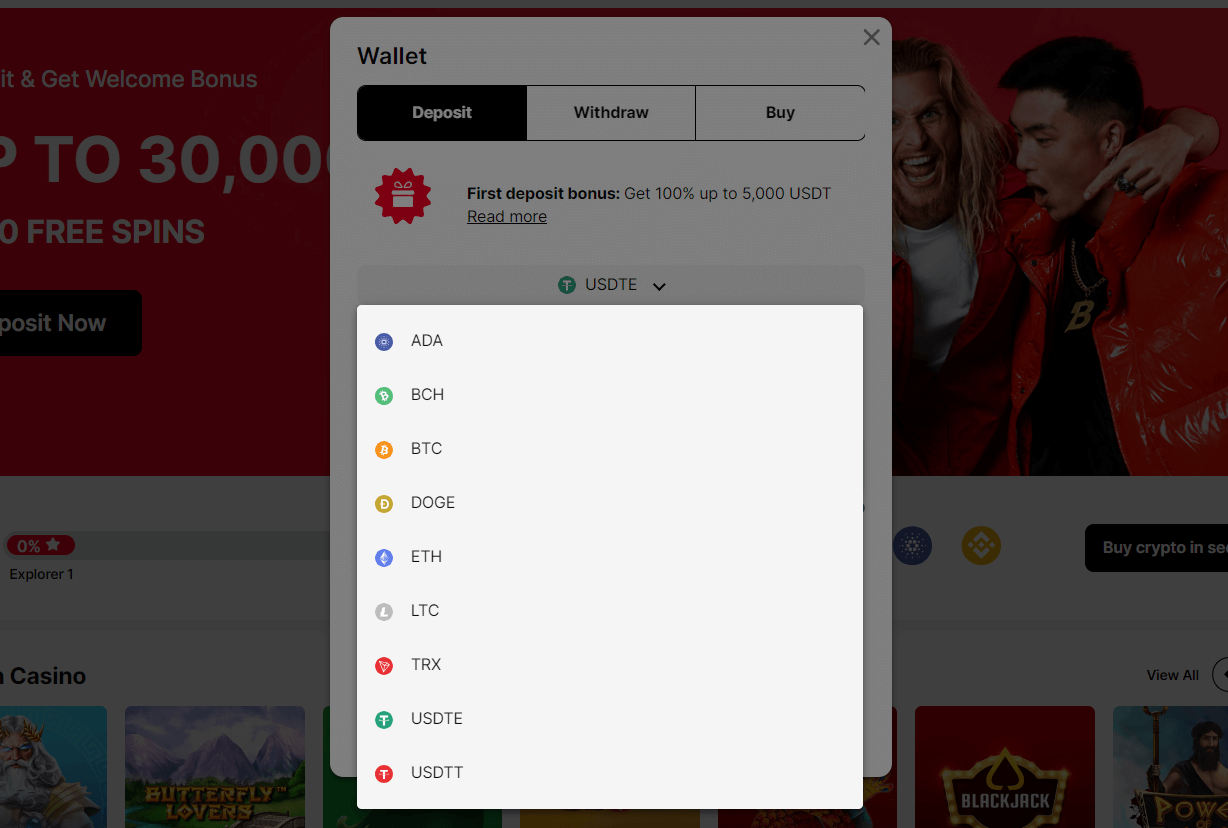Choose the BCH green coin icon
The width and height of the screenshot is (1228, 828).
(384, 396)
